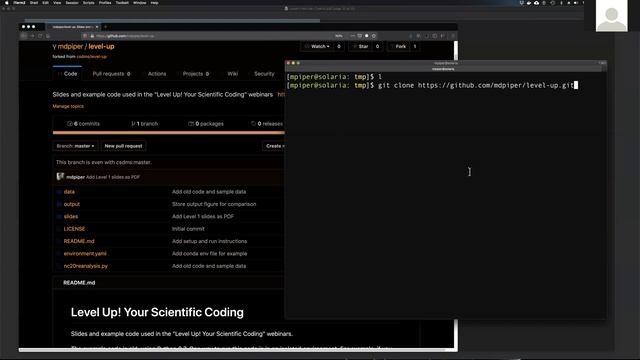Open the output folder
This screenshot has width=640, height=360.
72,204
